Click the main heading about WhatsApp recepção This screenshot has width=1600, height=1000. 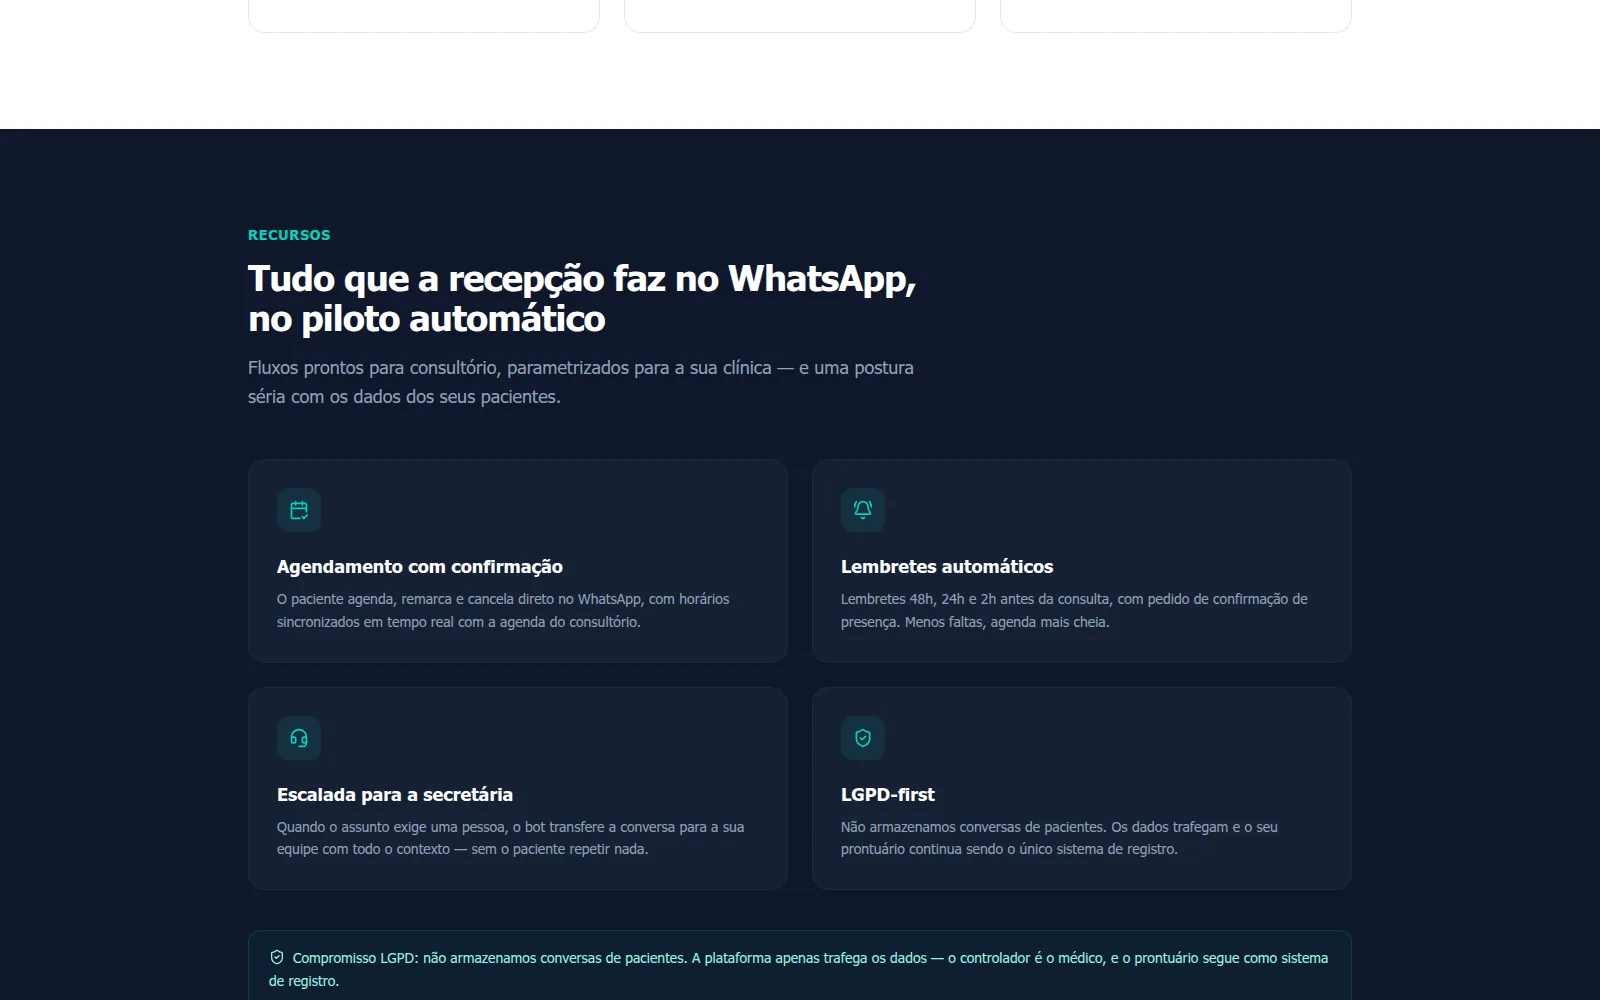pos(582,299)
